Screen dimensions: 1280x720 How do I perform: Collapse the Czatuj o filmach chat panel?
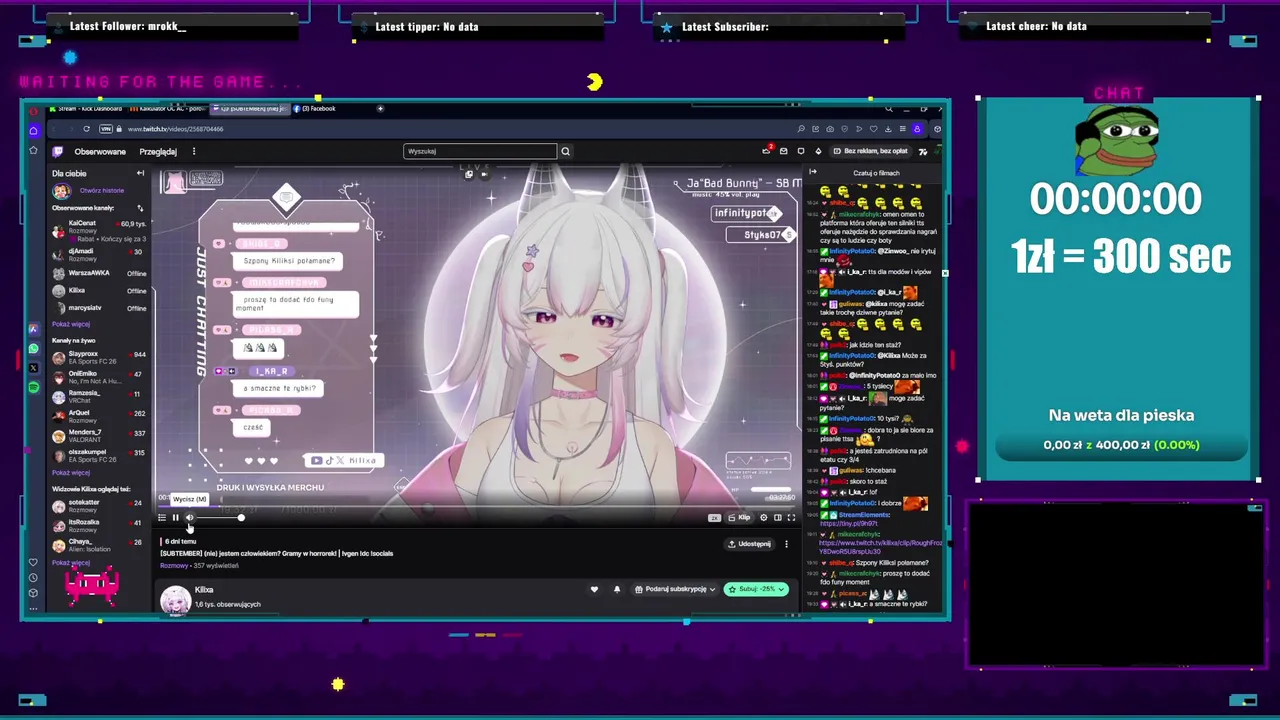coord(813,172)
